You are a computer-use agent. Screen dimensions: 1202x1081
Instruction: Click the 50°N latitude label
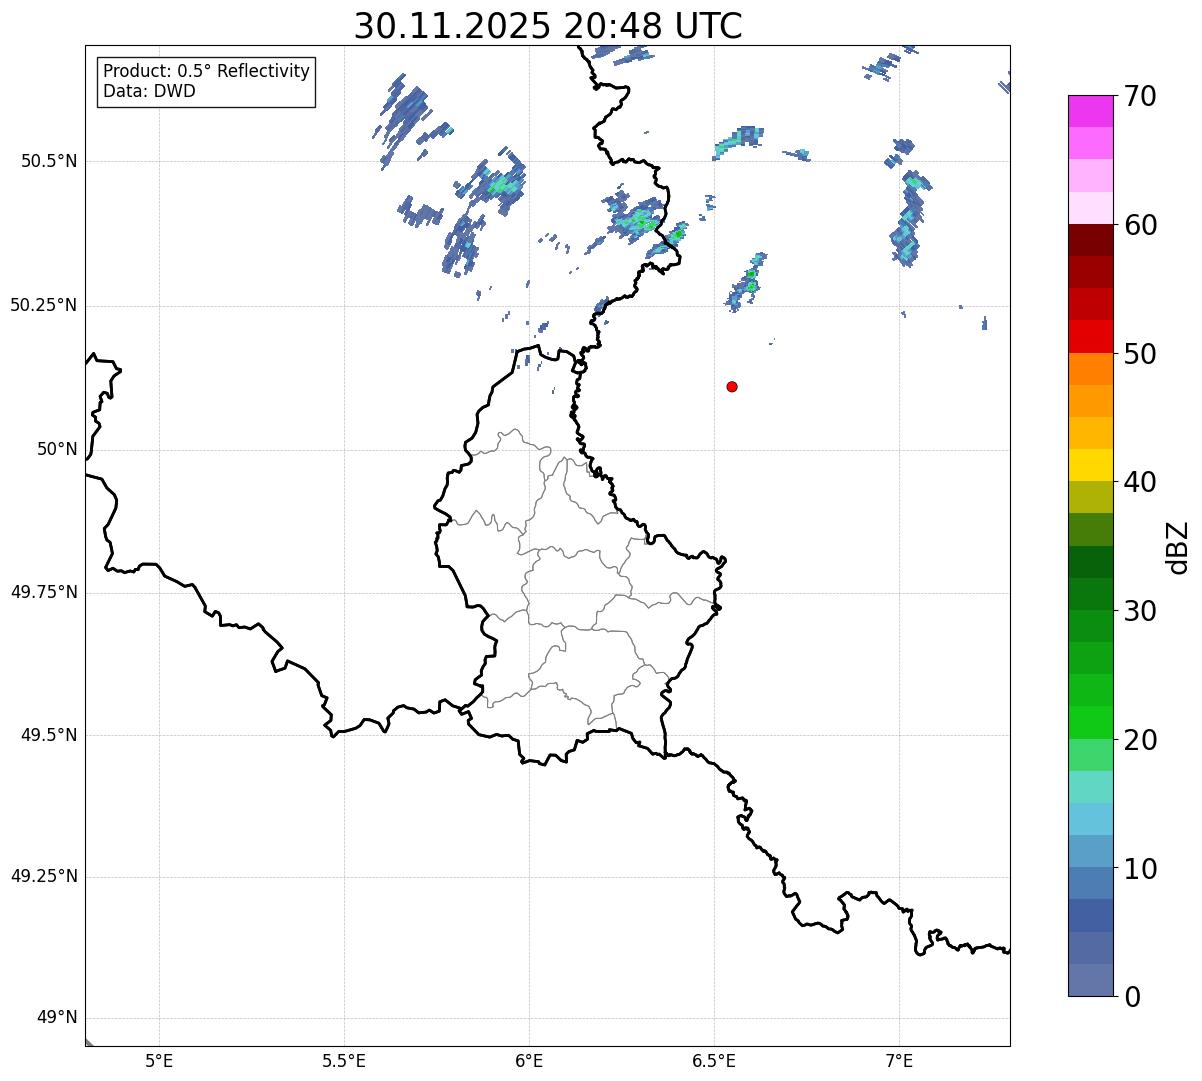click(57, 449)
